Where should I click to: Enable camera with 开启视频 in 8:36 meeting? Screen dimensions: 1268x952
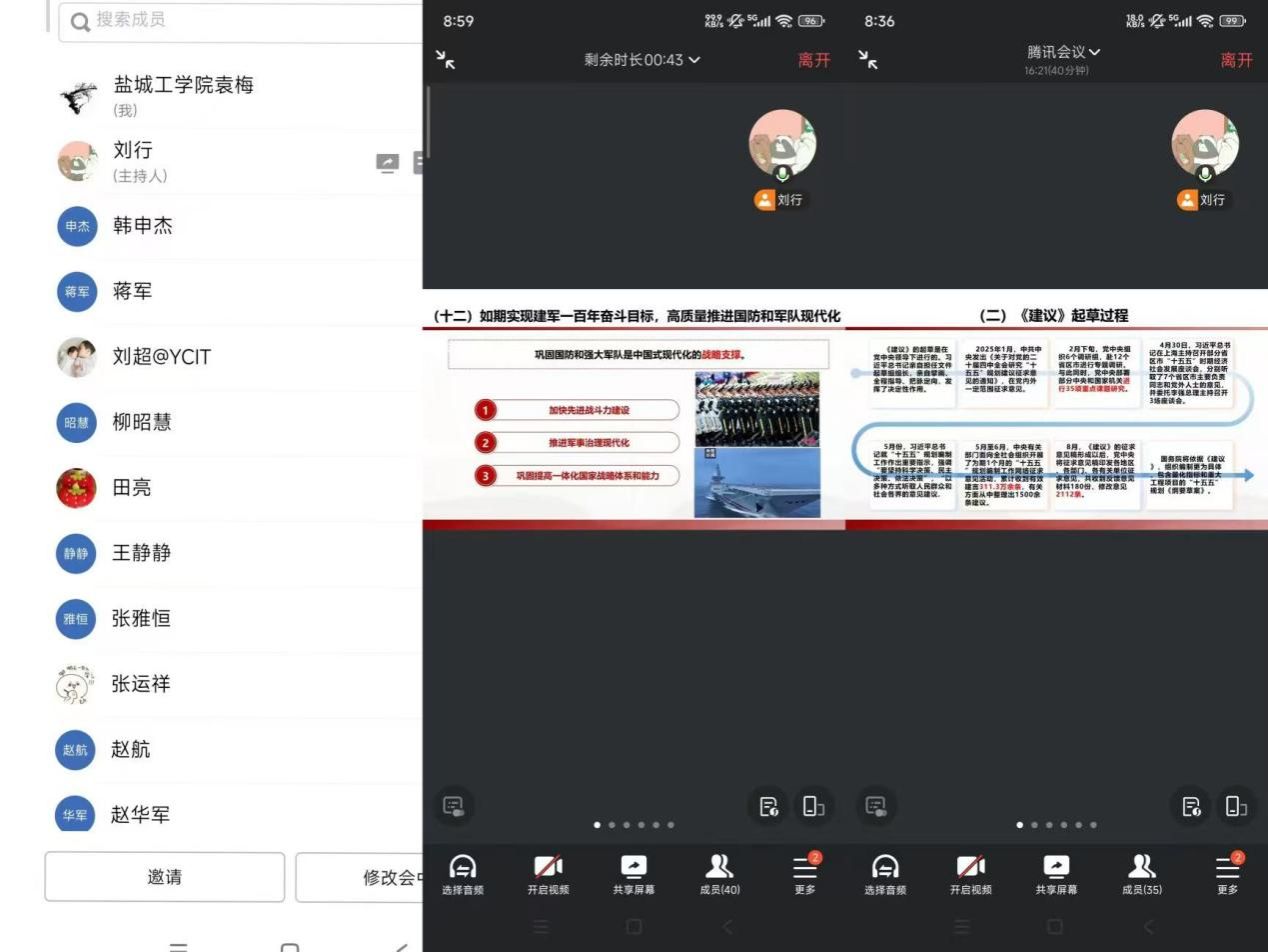pyautogui.click(x=970, y=874)
